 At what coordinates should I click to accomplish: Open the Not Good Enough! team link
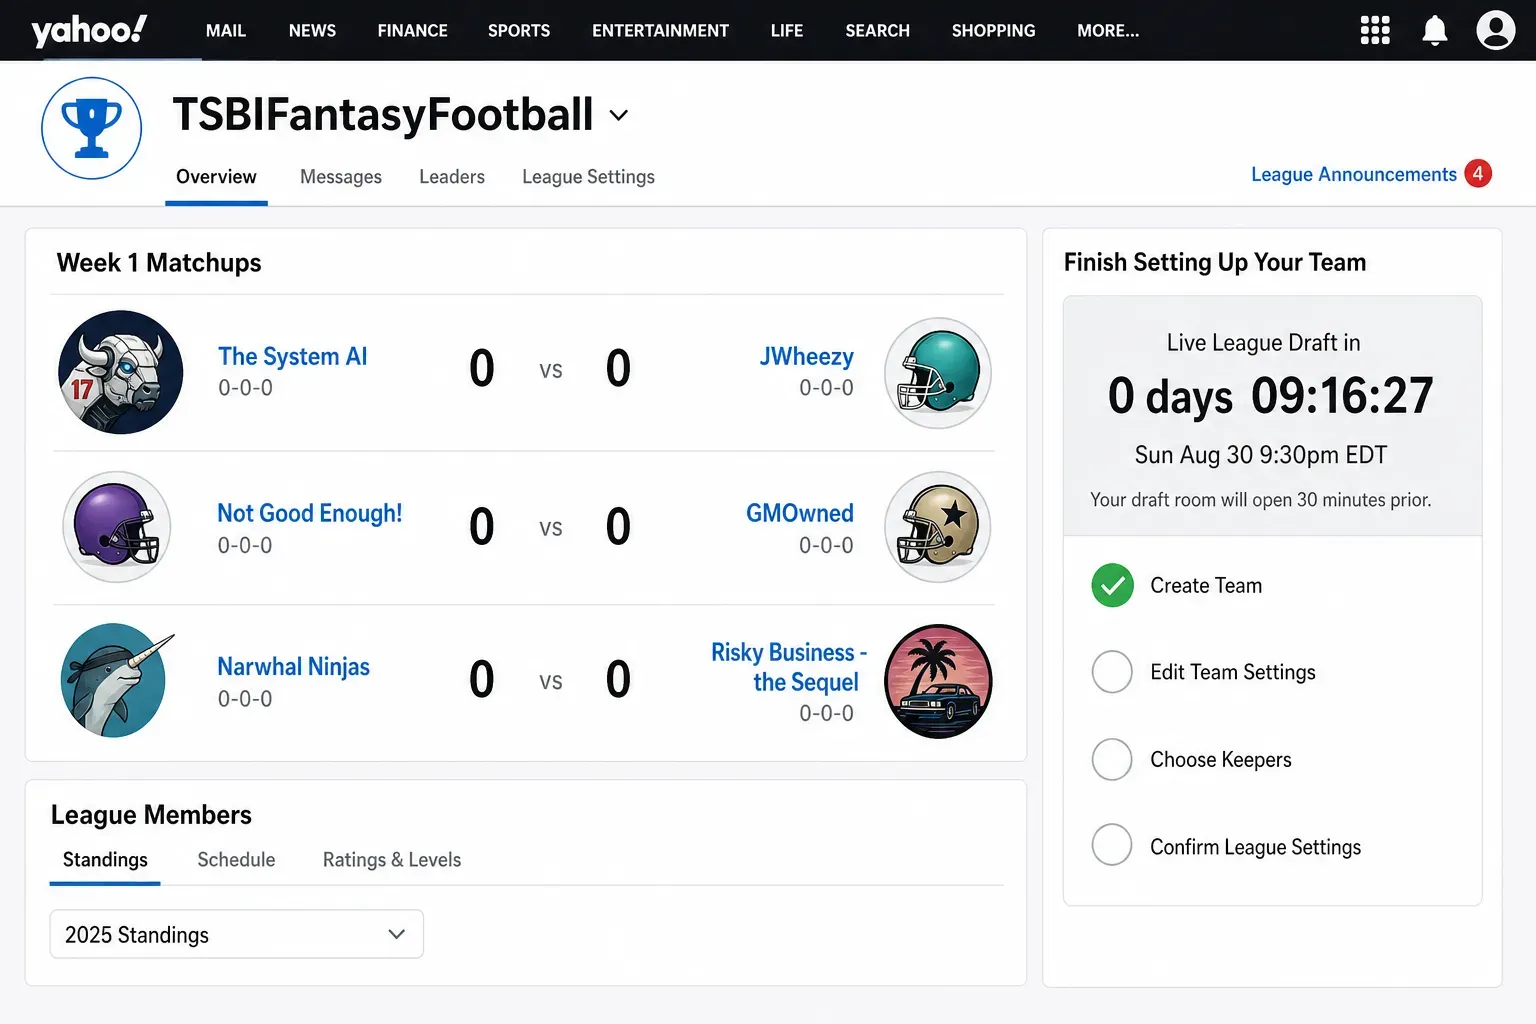[310, 513]
